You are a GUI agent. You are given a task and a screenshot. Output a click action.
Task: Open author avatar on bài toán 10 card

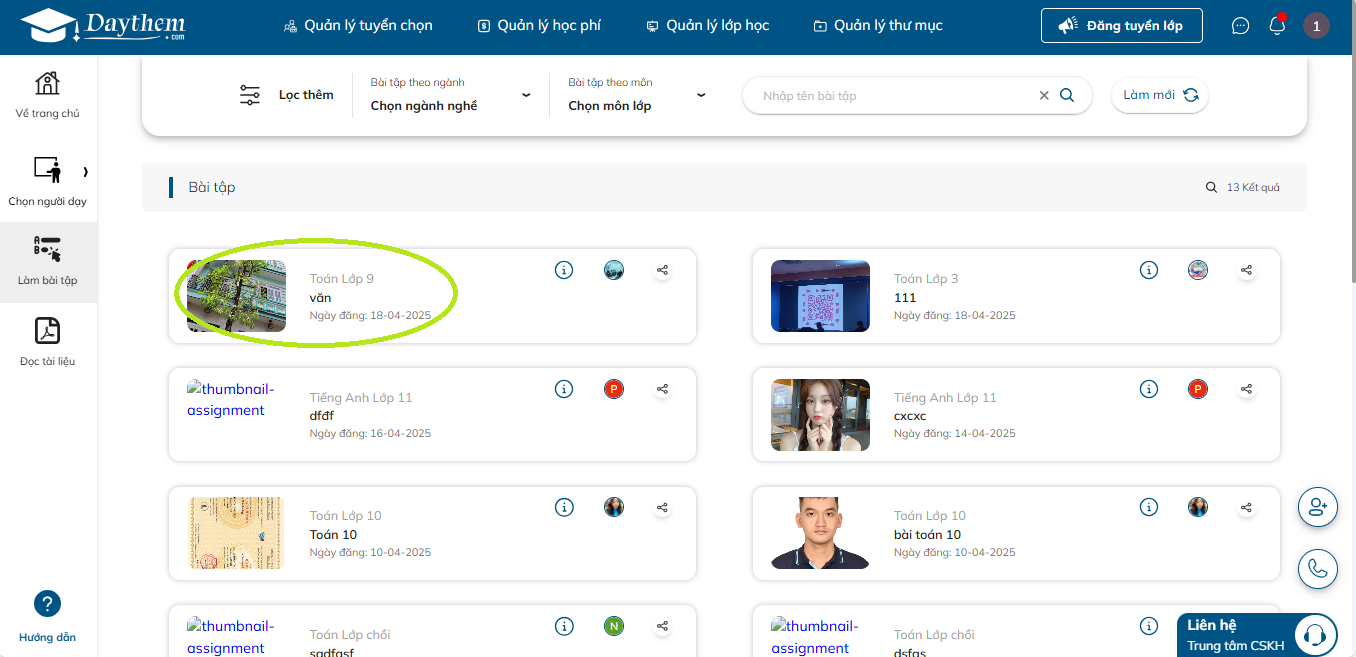pos(1198,507)
